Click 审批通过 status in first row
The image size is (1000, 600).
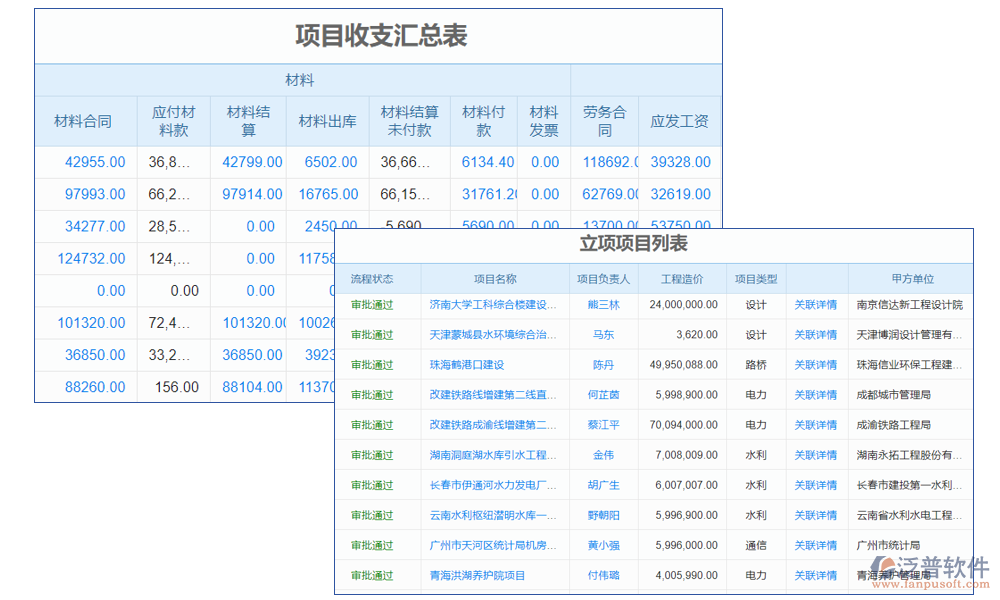370,302
